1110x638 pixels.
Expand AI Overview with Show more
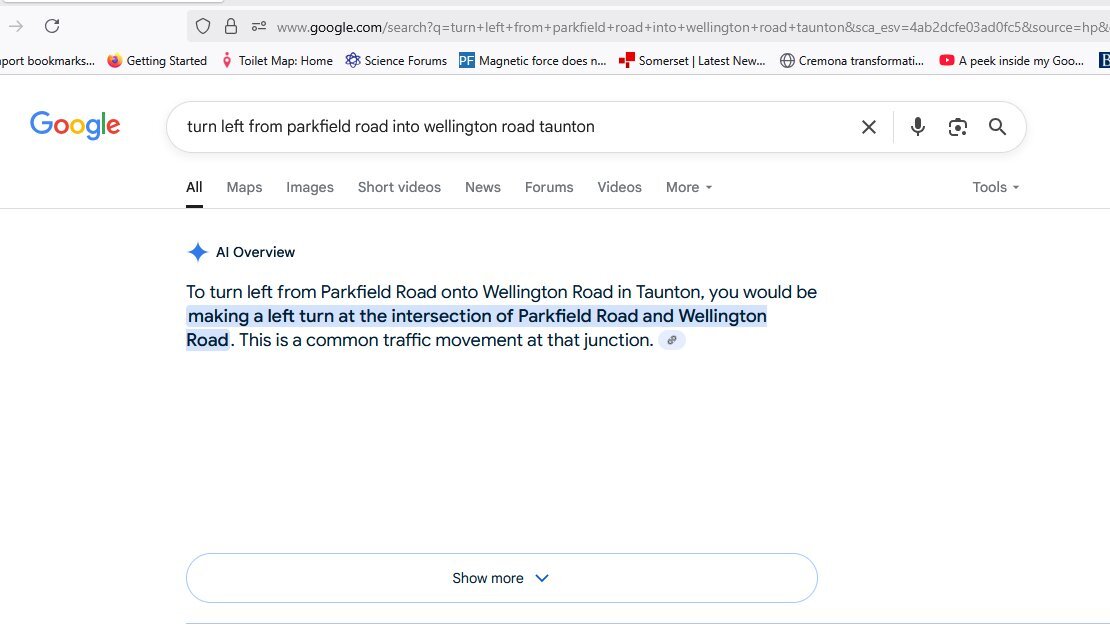(501, 578)
